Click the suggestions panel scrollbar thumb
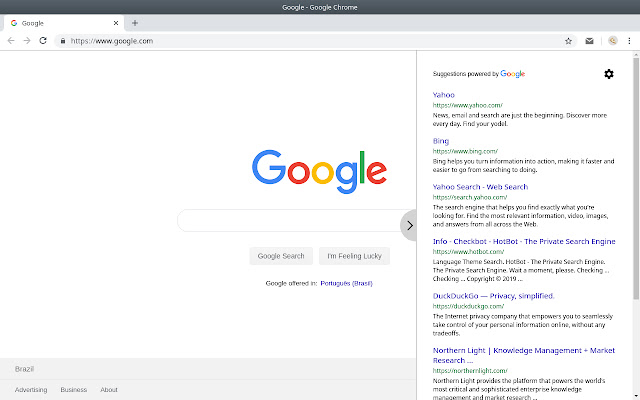This screenshot has height=400, width=640. tap(636, 178)
